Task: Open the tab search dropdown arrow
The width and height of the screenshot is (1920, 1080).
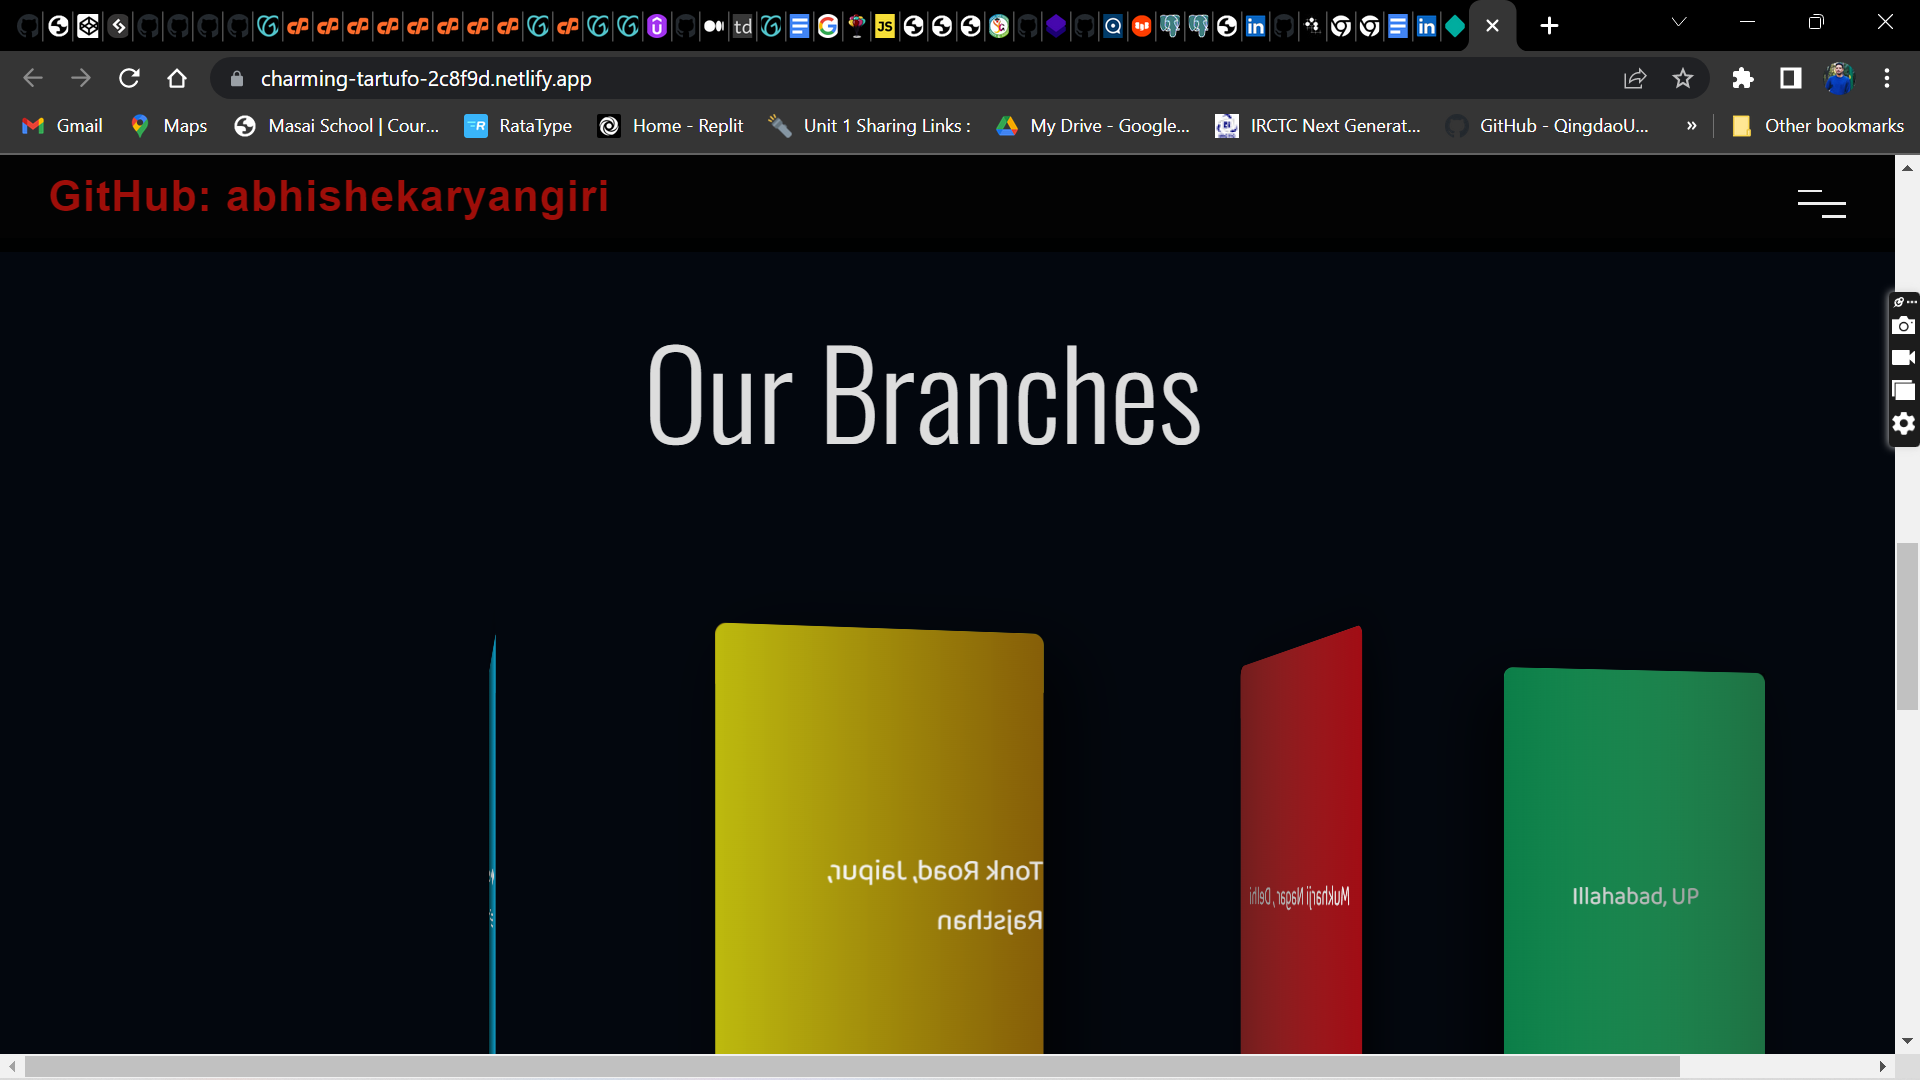Action: click(1679, 21)
